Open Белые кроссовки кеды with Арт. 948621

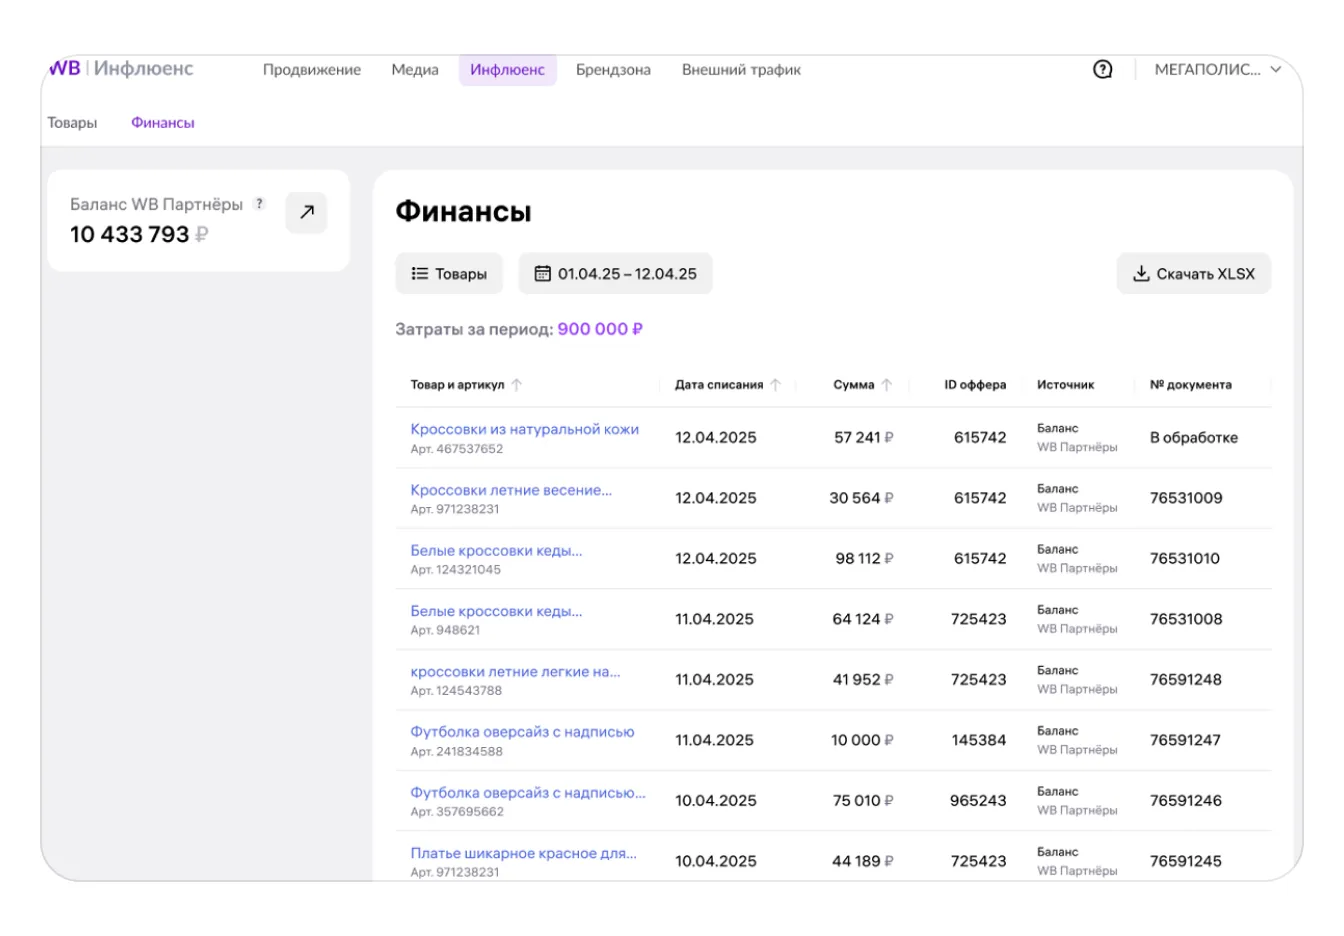[x=496, y=610]
